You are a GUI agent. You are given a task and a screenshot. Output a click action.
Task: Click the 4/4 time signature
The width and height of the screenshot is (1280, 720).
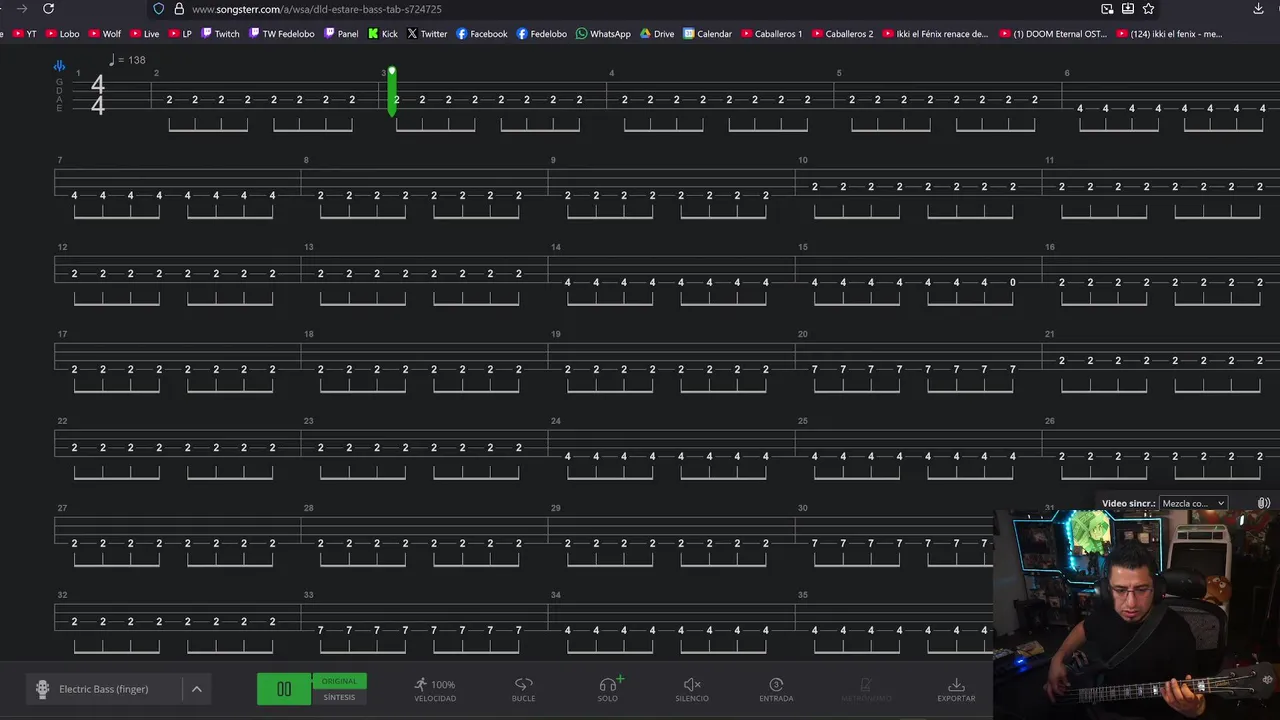97,95
